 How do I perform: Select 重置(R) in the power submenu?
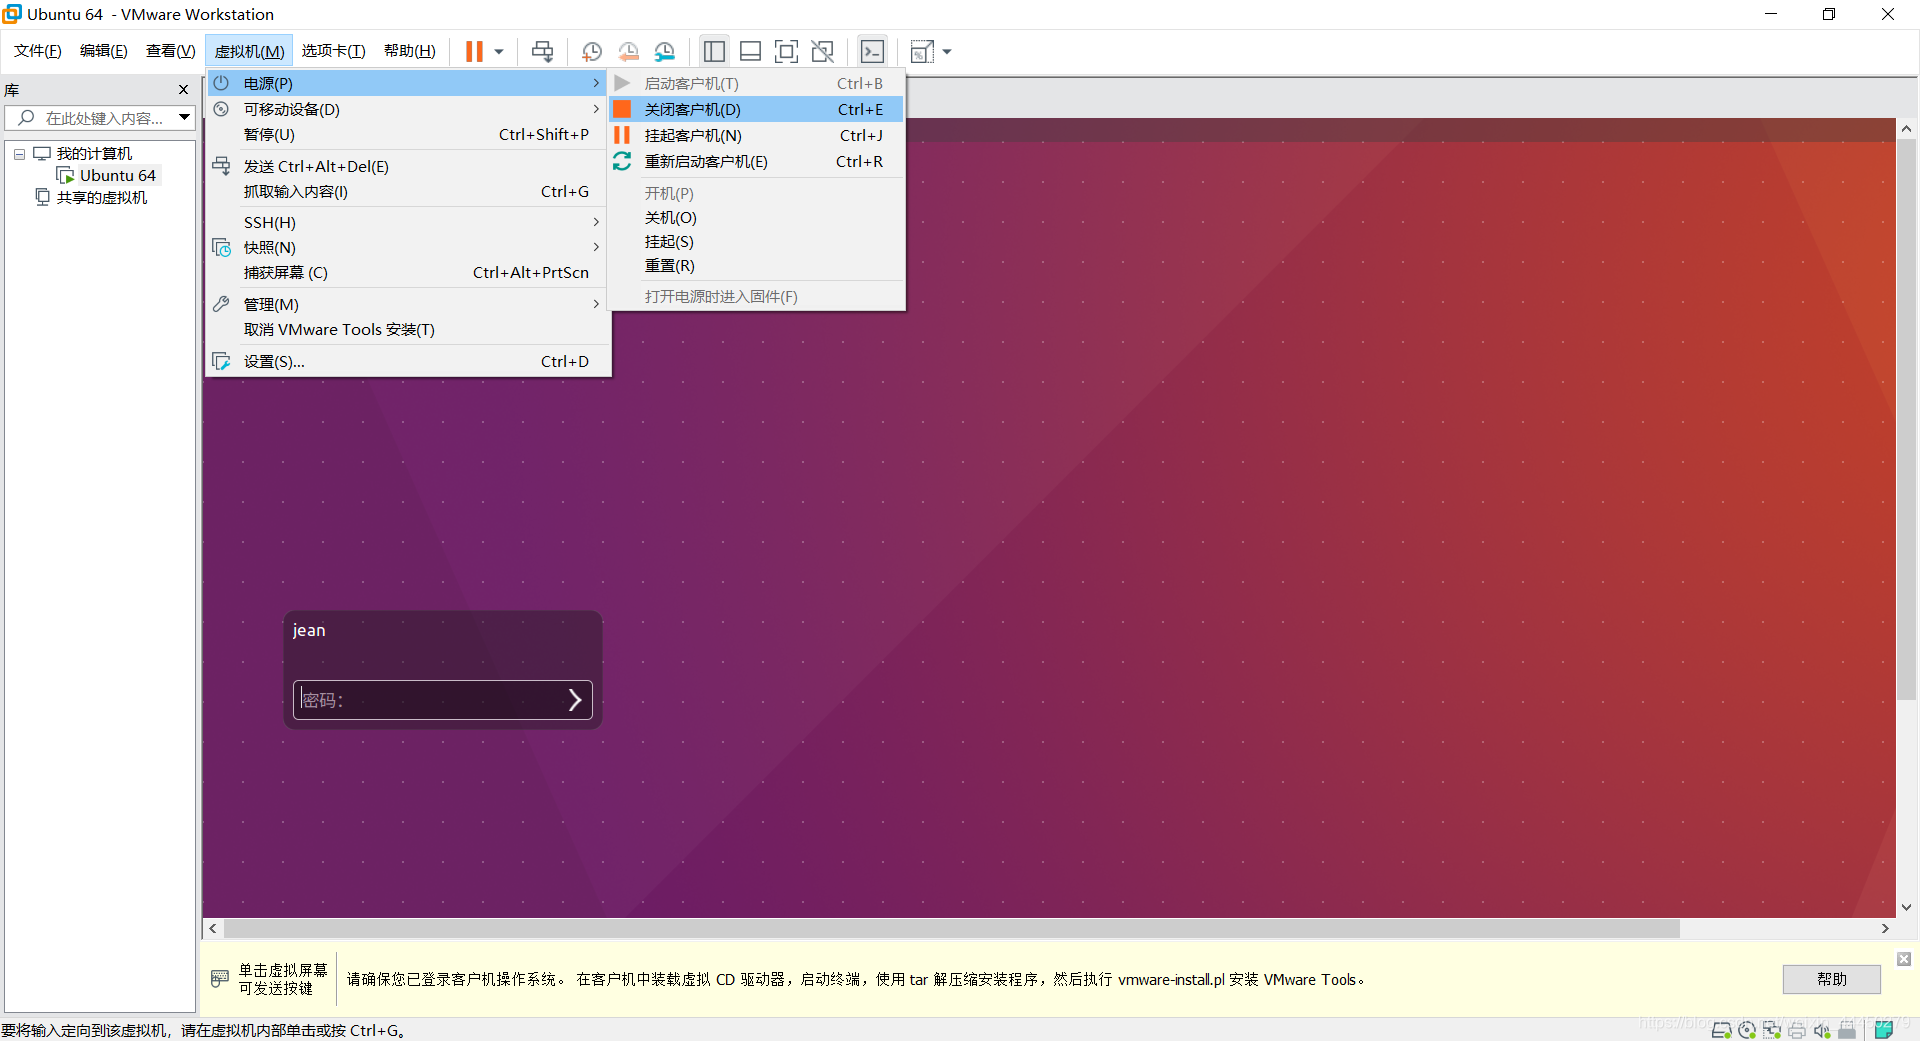[757, 265]
